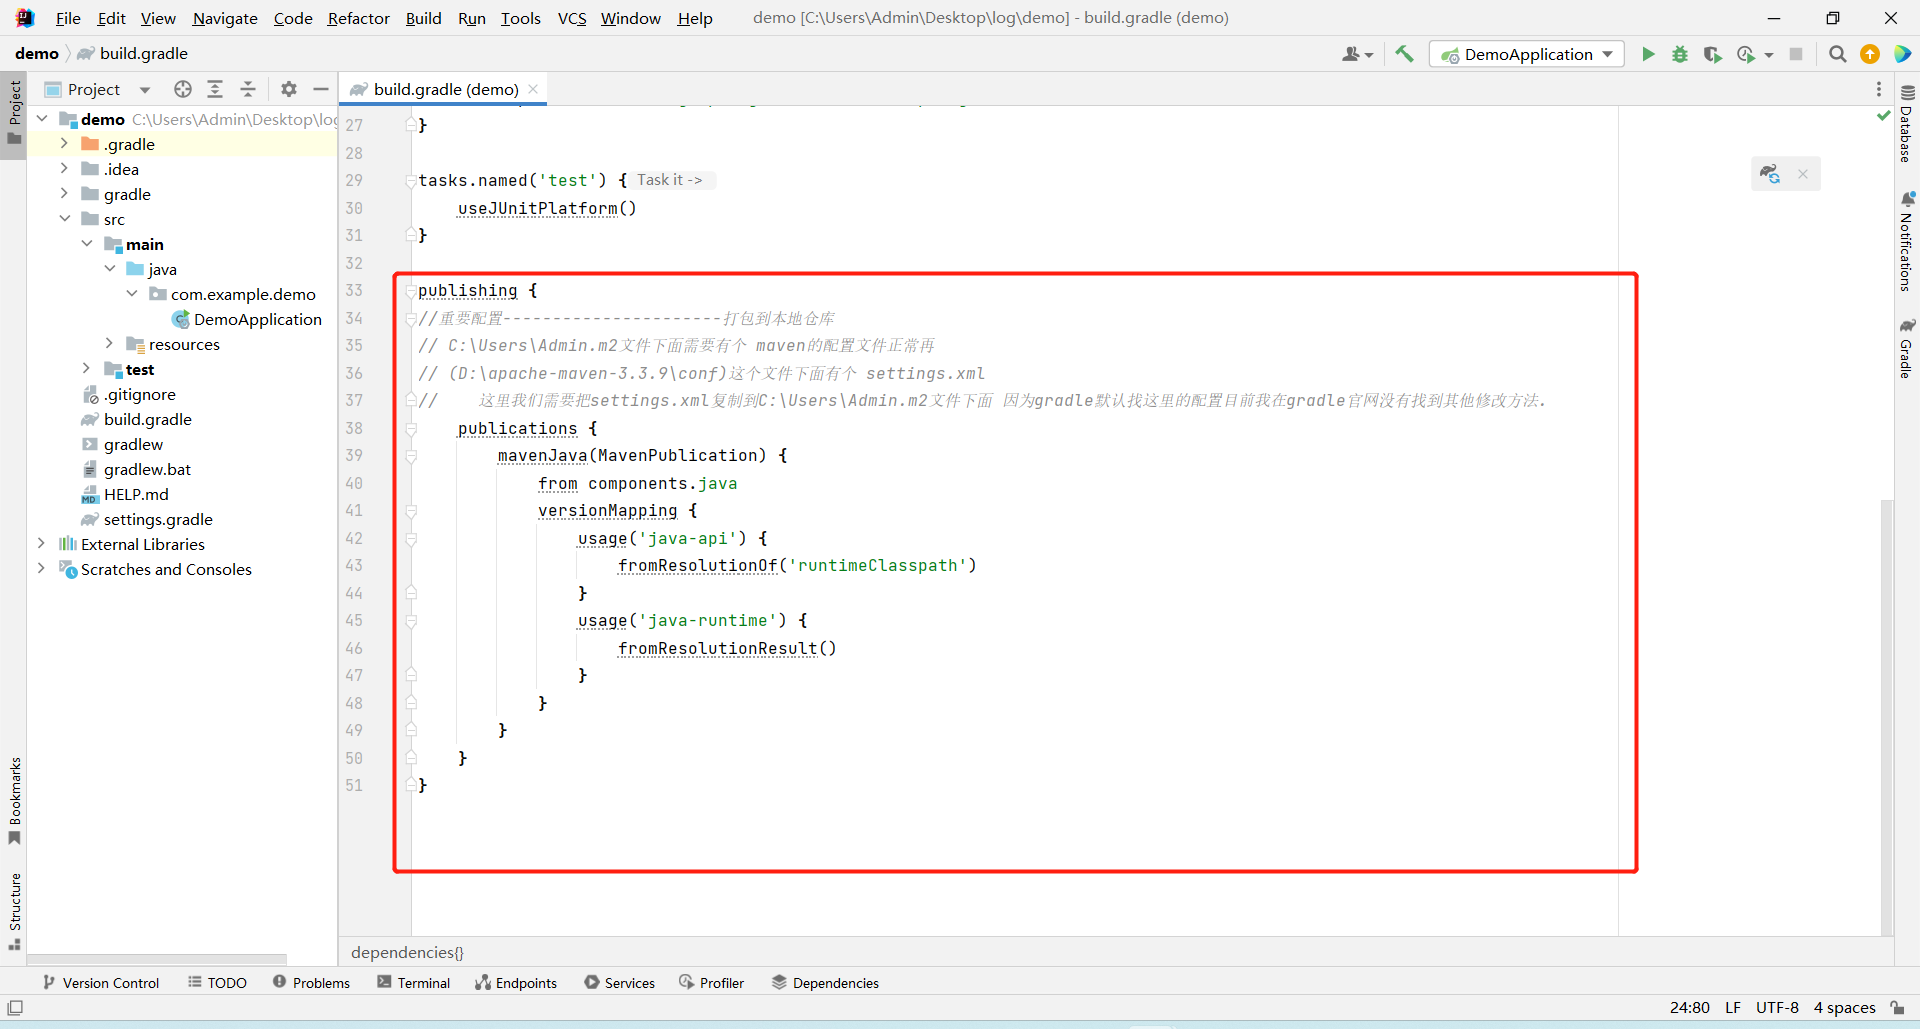Open Project panel settings gear
The image size is (1920, 1029).
289,89
